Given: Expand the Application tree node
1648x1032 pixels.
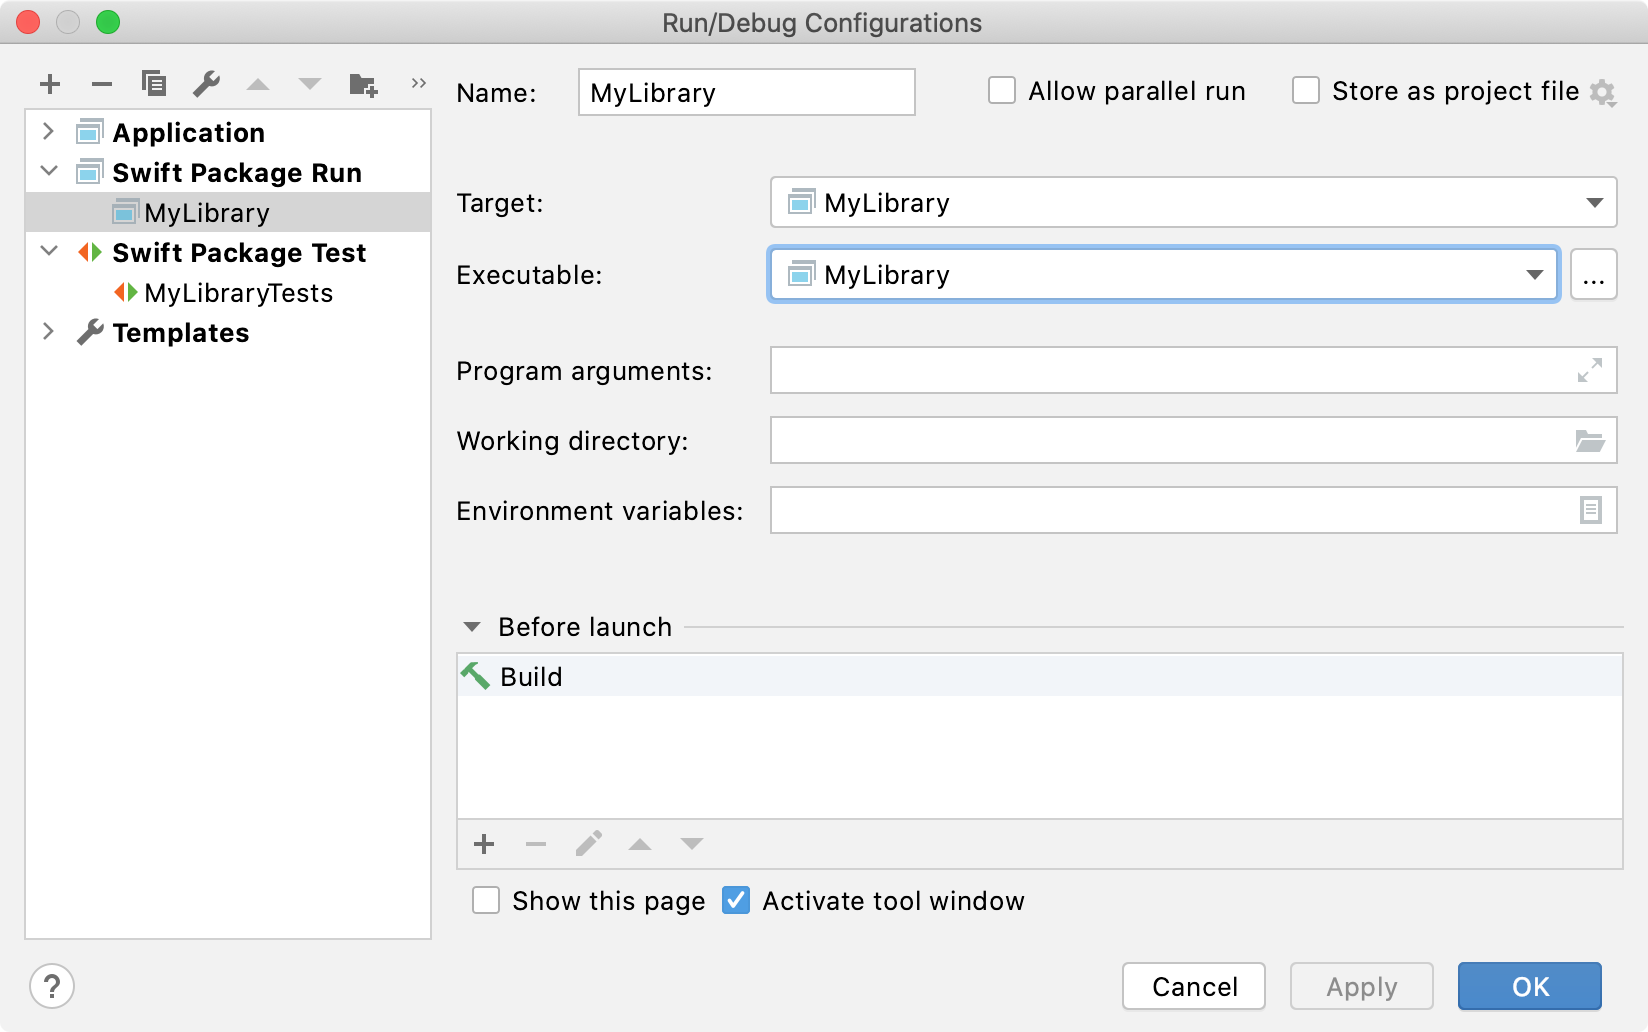Looking at the screenshot, I should [48, 132].
